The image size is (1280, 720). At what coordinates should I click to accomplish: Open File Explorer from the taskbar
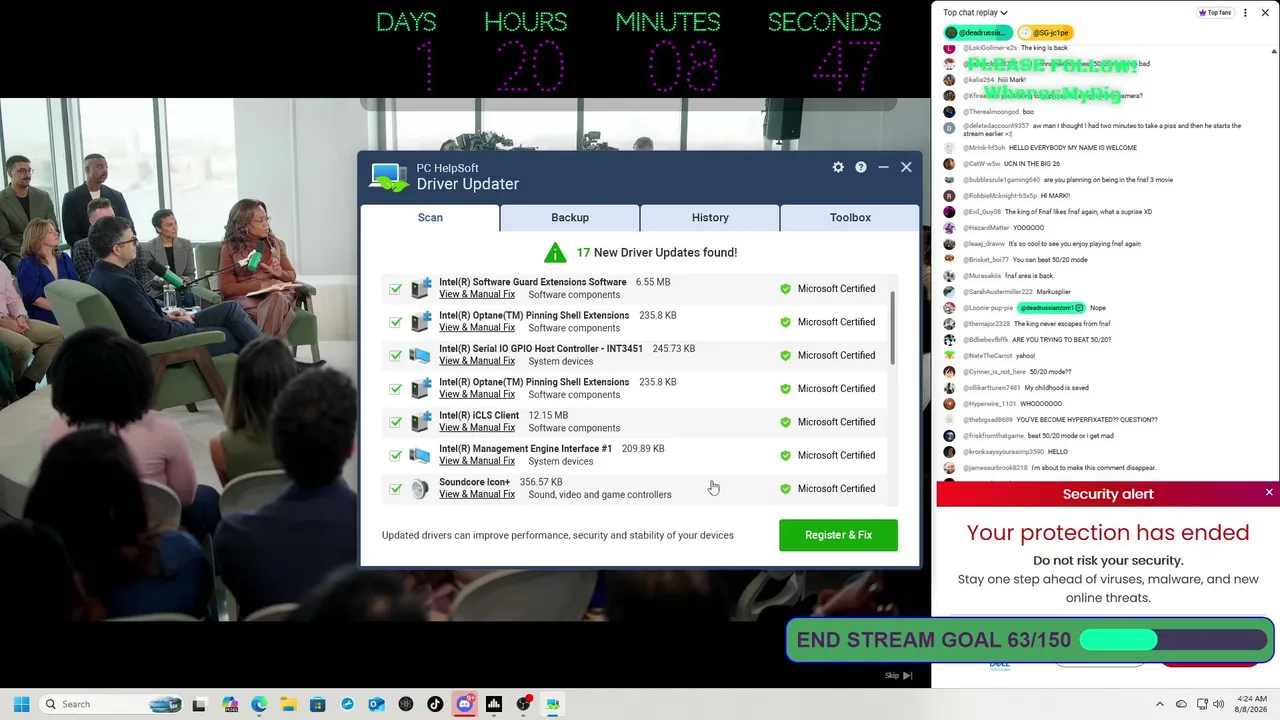(x=288, y=704)
